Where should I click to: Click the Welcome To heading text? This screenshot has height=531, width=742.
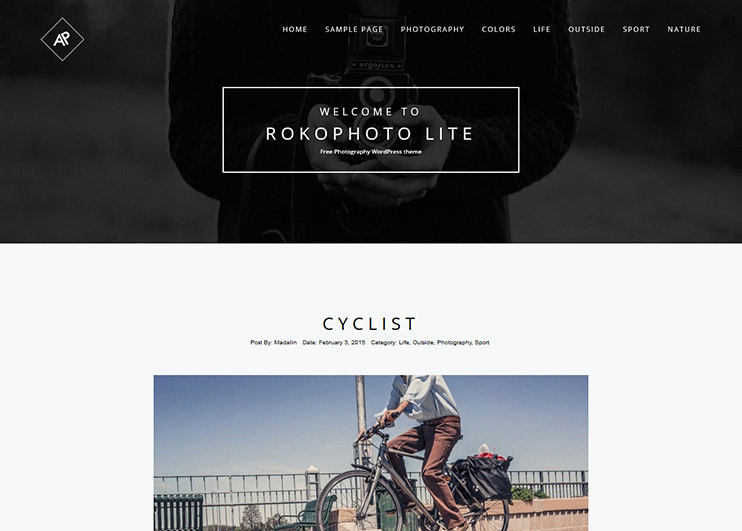[x=370, y=112]
